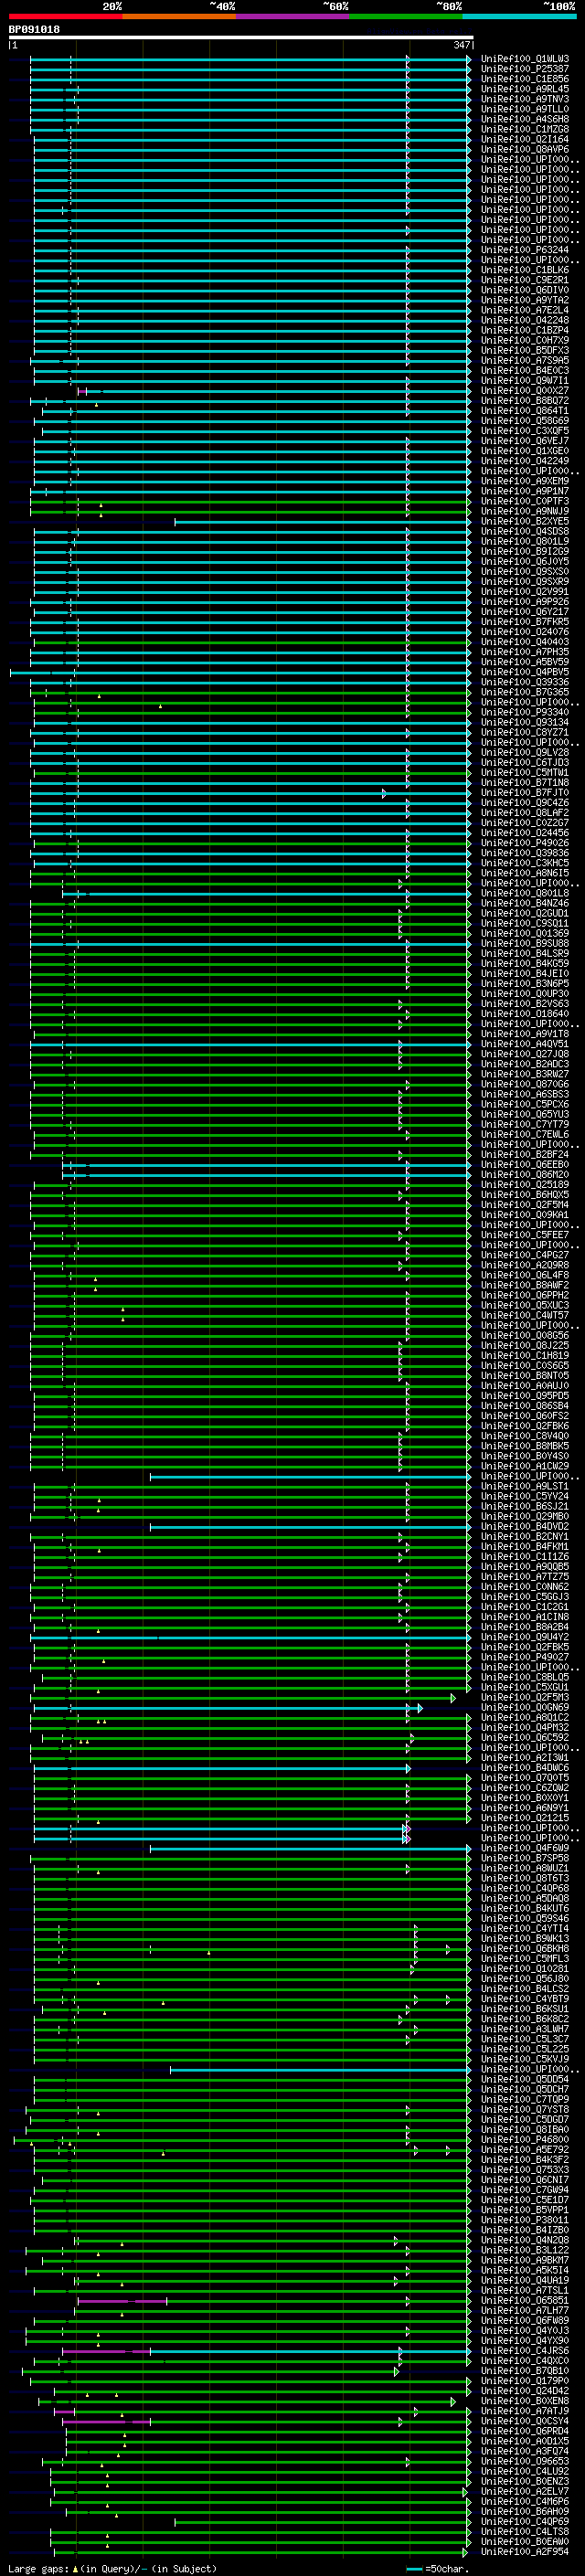Select the UniRef100_C0H7X9 label
The width and height of the screenshot is (585, 2576).
pyautogui.click(x=525, y=340)
